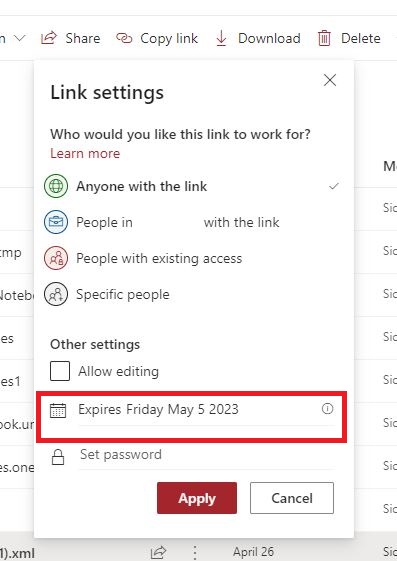Open the three-dot menu on the .xml row
Screen dimensions: 397x561
pyautogui.click(x=195, y=552)
